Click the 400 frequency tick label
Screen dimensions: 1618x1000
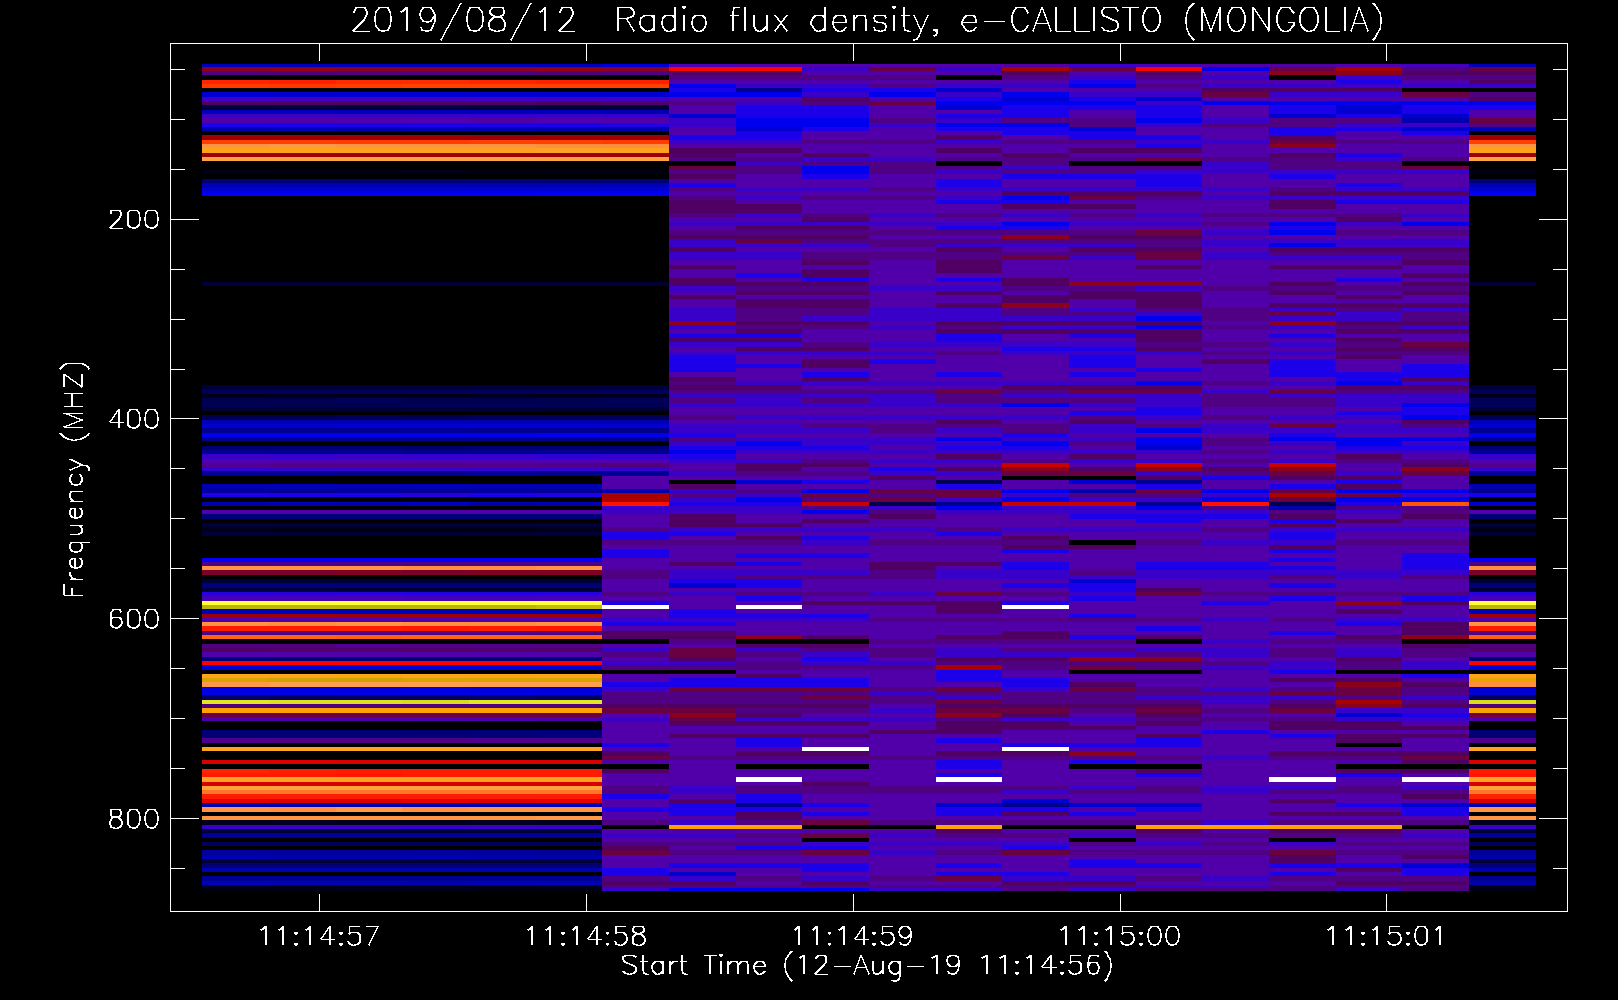[x=134, y=419]
